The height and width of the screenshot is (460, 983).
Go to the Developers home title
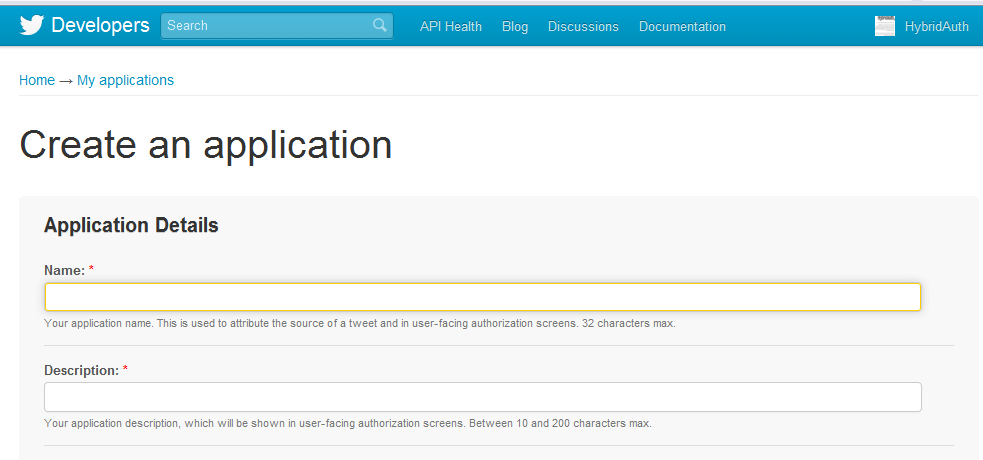tap(100, 26)
